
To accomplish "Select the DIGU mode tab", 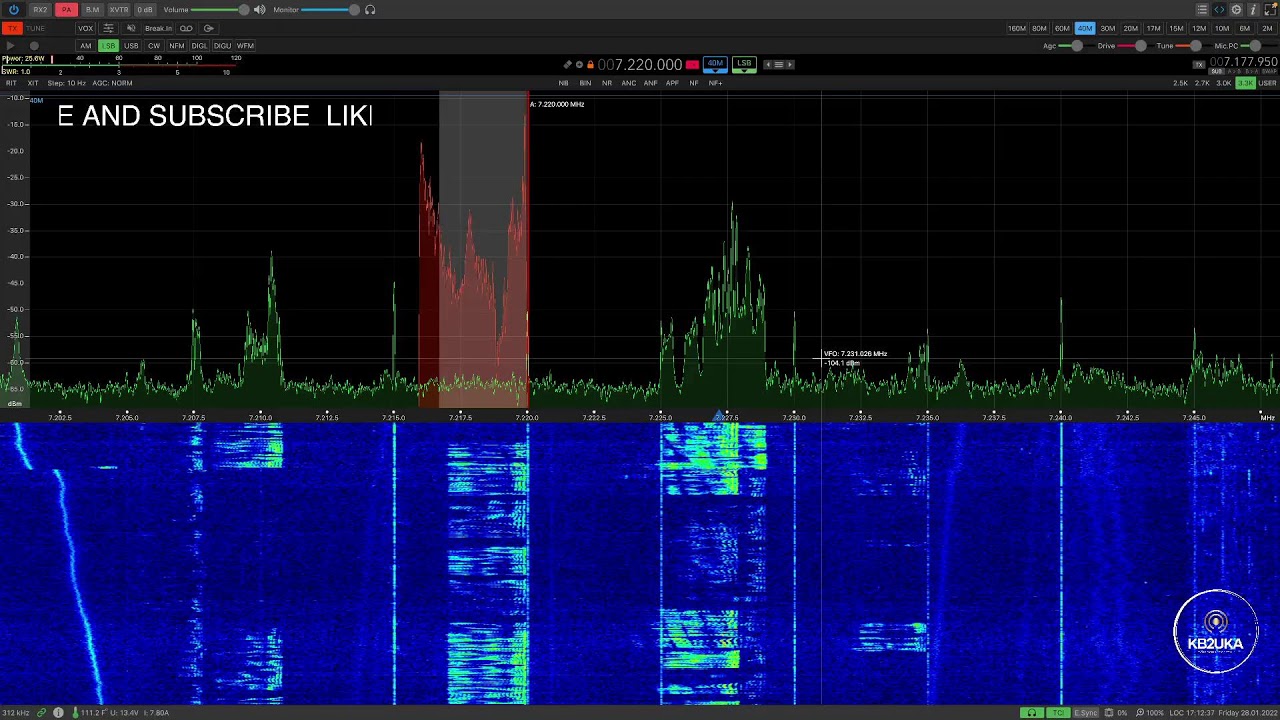I will [x=222, y=46].
